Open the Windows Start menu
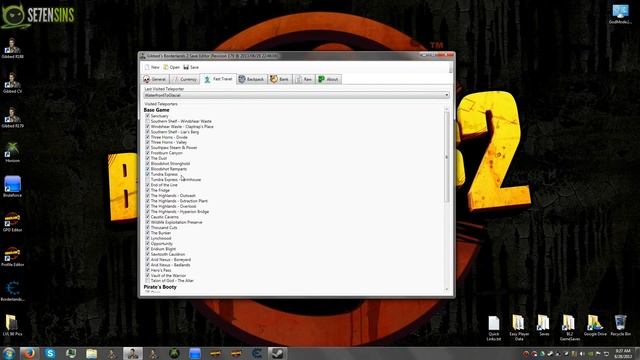This screenshot has height=360, width=640. pos(9,353)
